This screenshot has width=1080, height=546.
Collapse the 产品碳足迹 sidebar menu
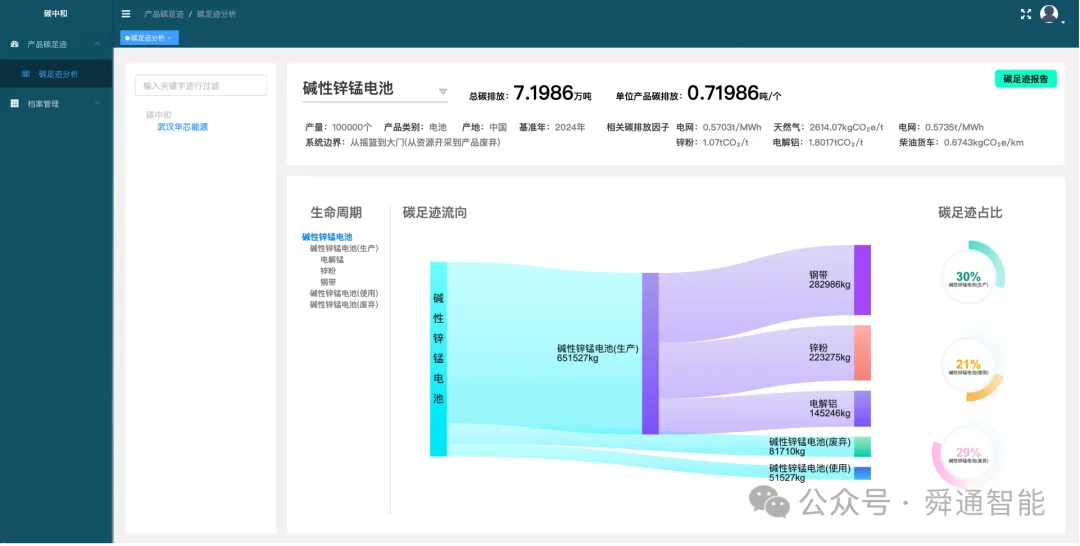pyautogui.click(x=97, y=44)
